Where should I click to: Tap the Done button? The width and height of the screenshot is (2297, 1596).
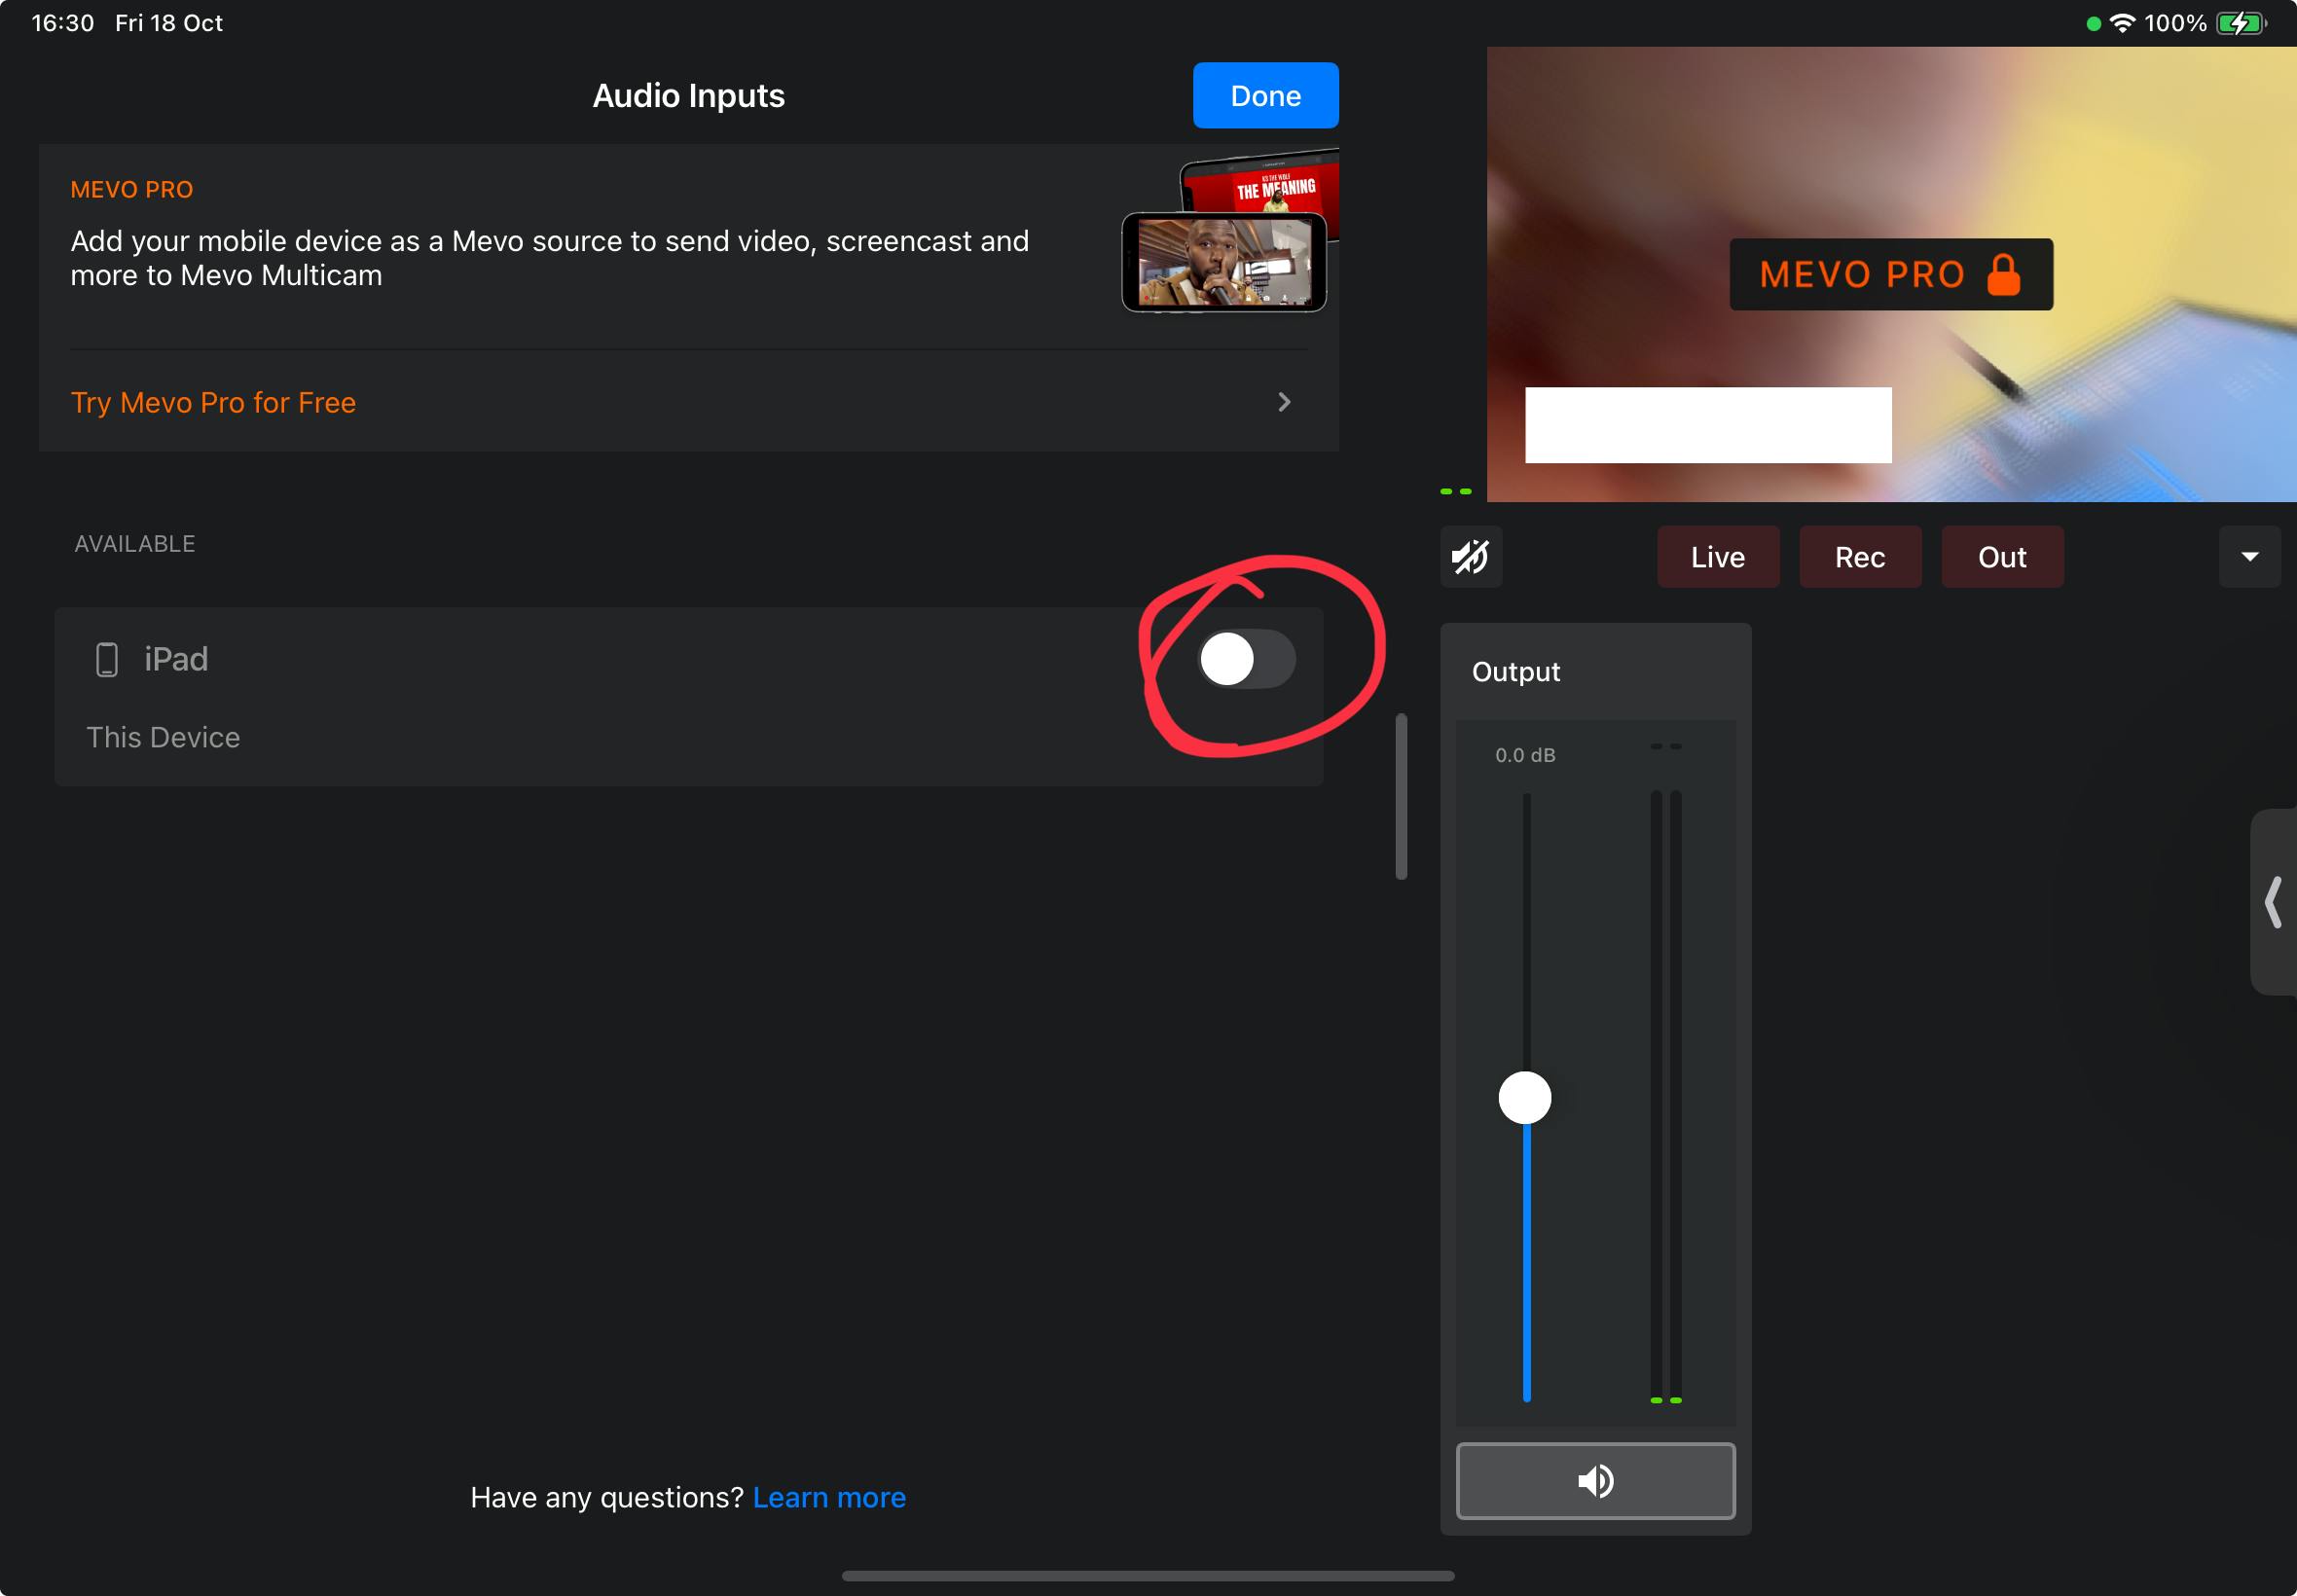tap(1265, 95)
